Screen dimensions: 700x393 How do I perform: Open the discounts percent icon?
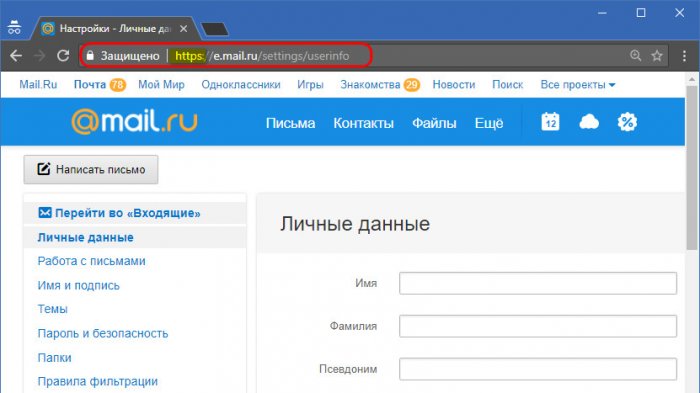627,121
